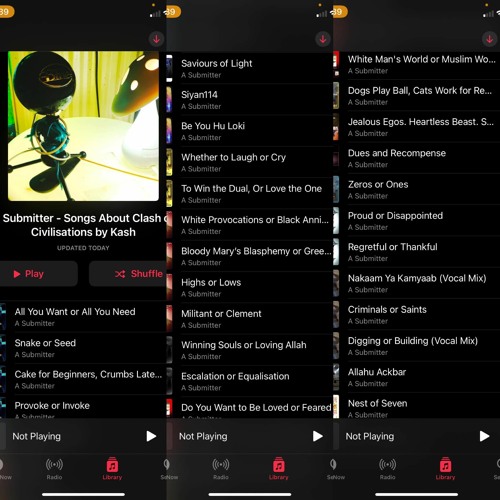Open Library tab beneath the Nest of Seven screen

tap(445, 469)
